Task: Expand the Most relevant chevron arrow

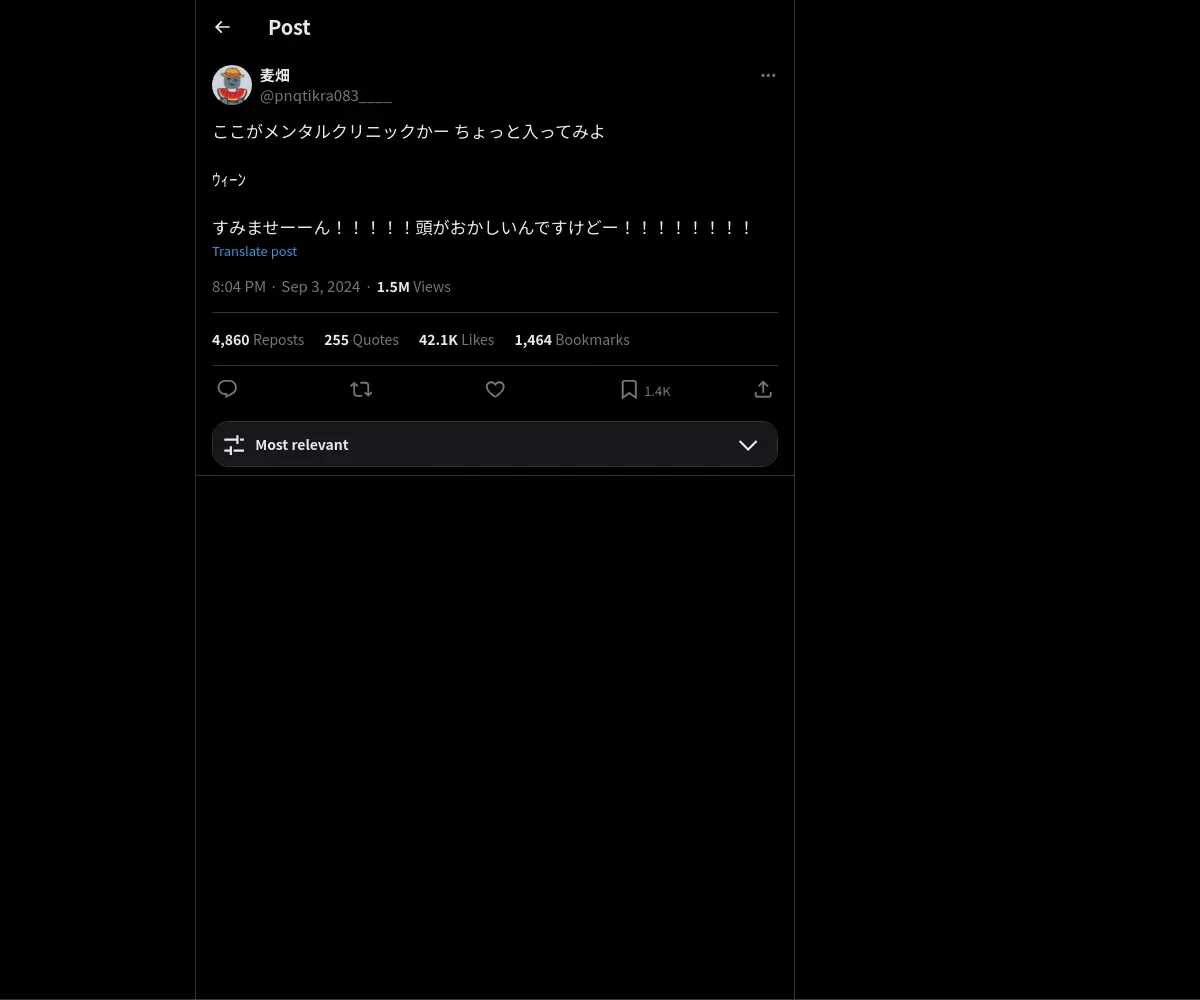Action: pos(748,445)
